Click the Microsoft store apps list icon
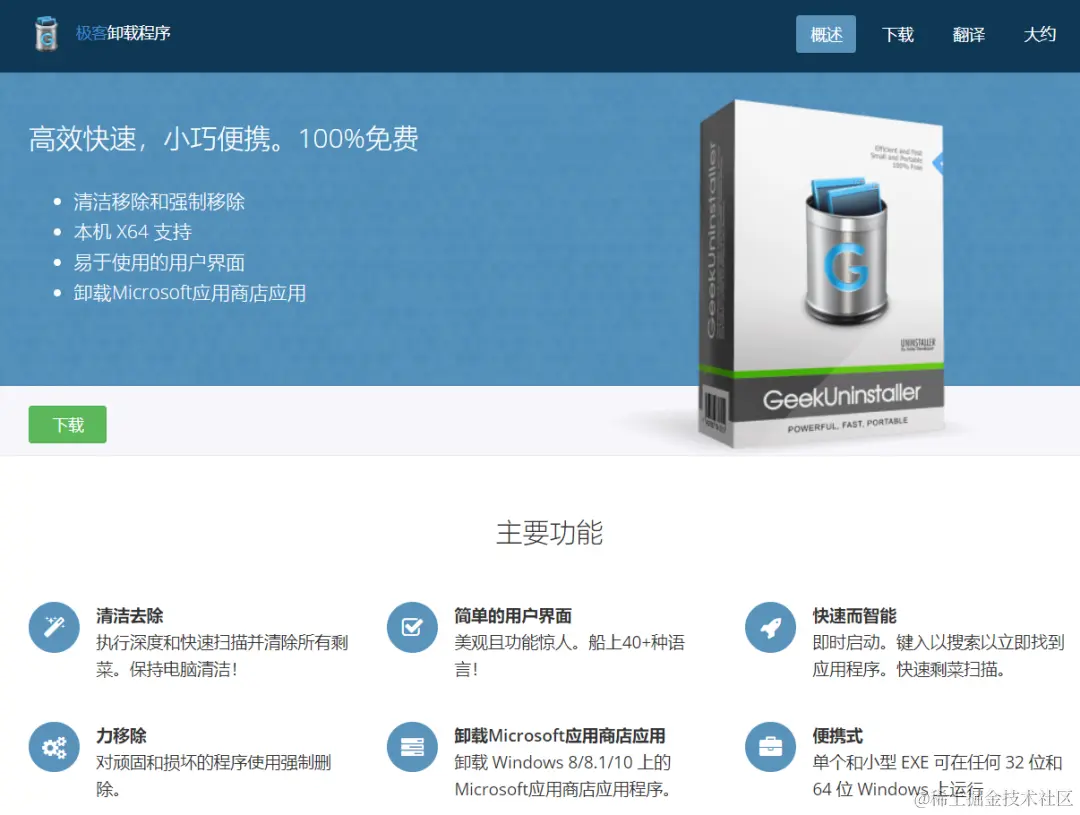 tap(412, 747)
